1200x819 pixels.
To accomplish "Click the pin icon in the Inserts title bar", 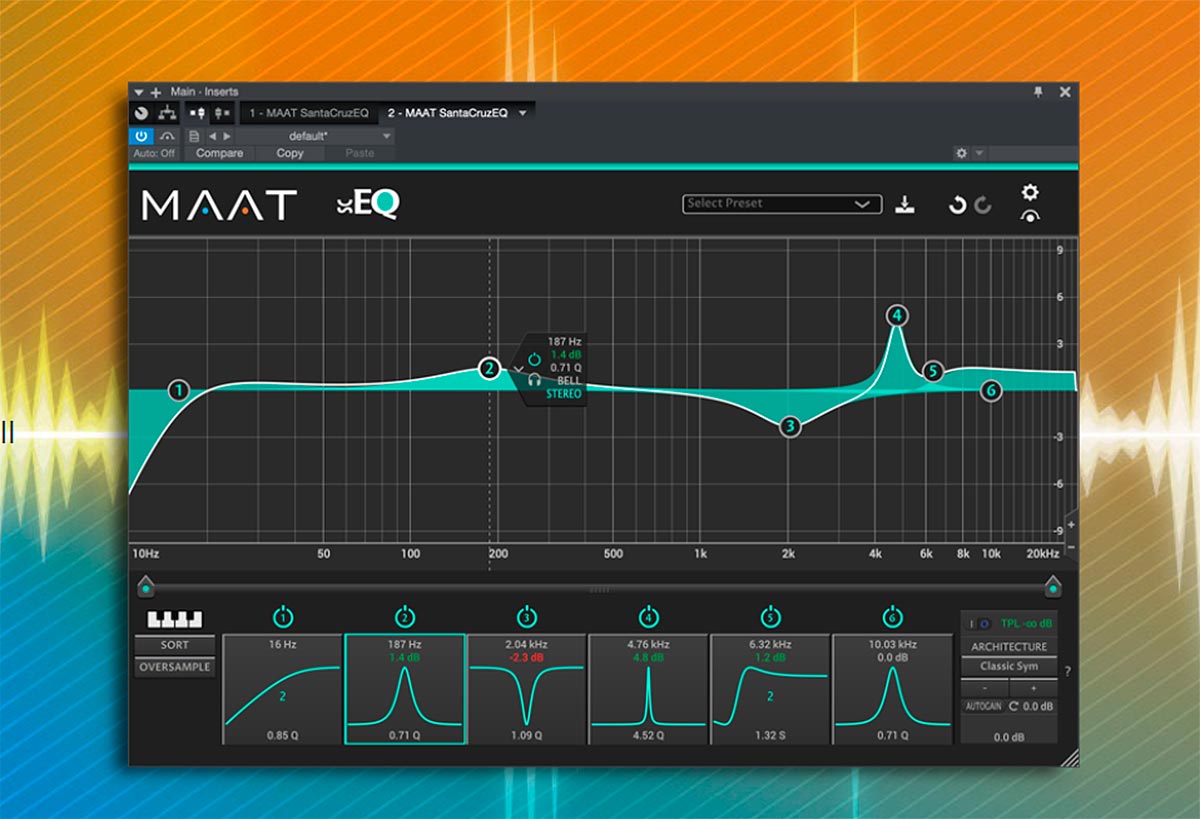I will (1039, 92).
